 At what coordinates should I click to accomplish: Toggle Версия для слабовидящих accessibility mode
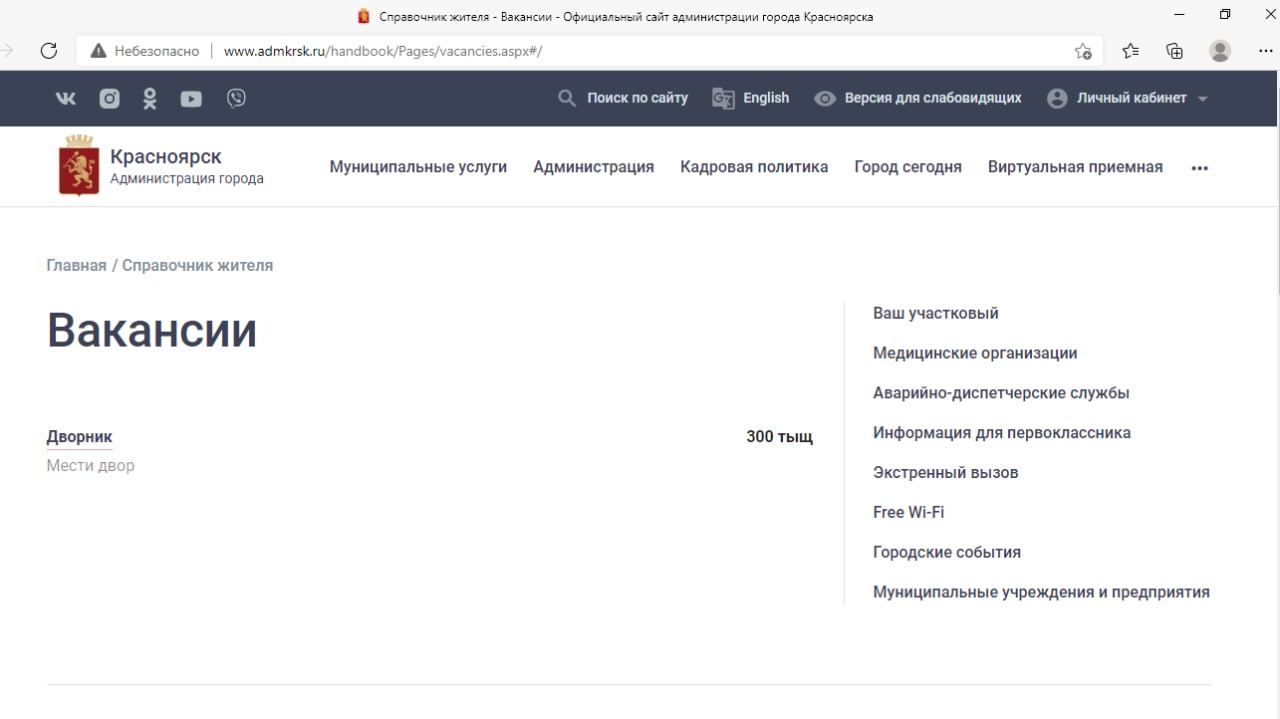[x=918, y=98]
